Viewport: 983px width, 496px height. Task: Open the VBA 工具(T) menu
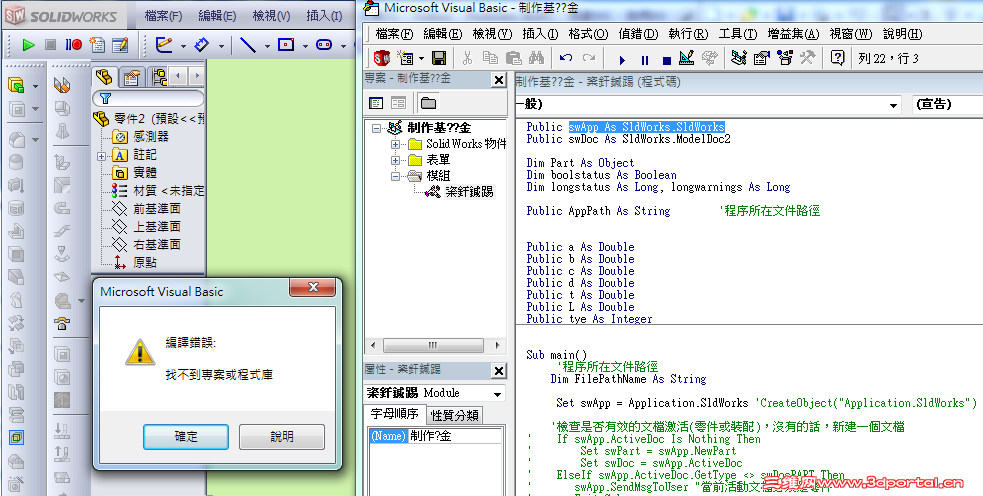(738, 34)
